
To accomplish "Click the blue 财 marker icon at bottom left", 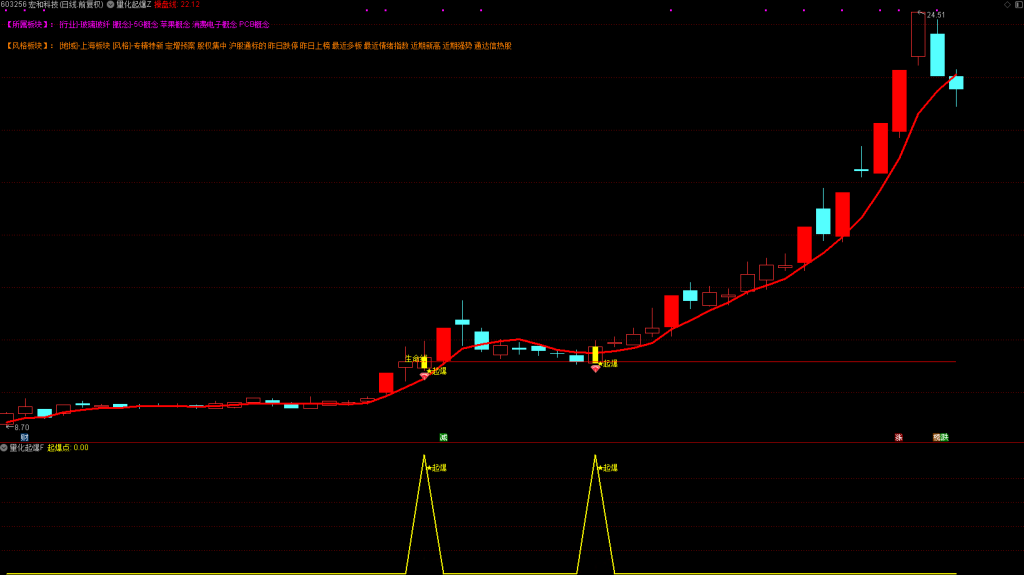I will pyautogui.click(x=24, y=437).
